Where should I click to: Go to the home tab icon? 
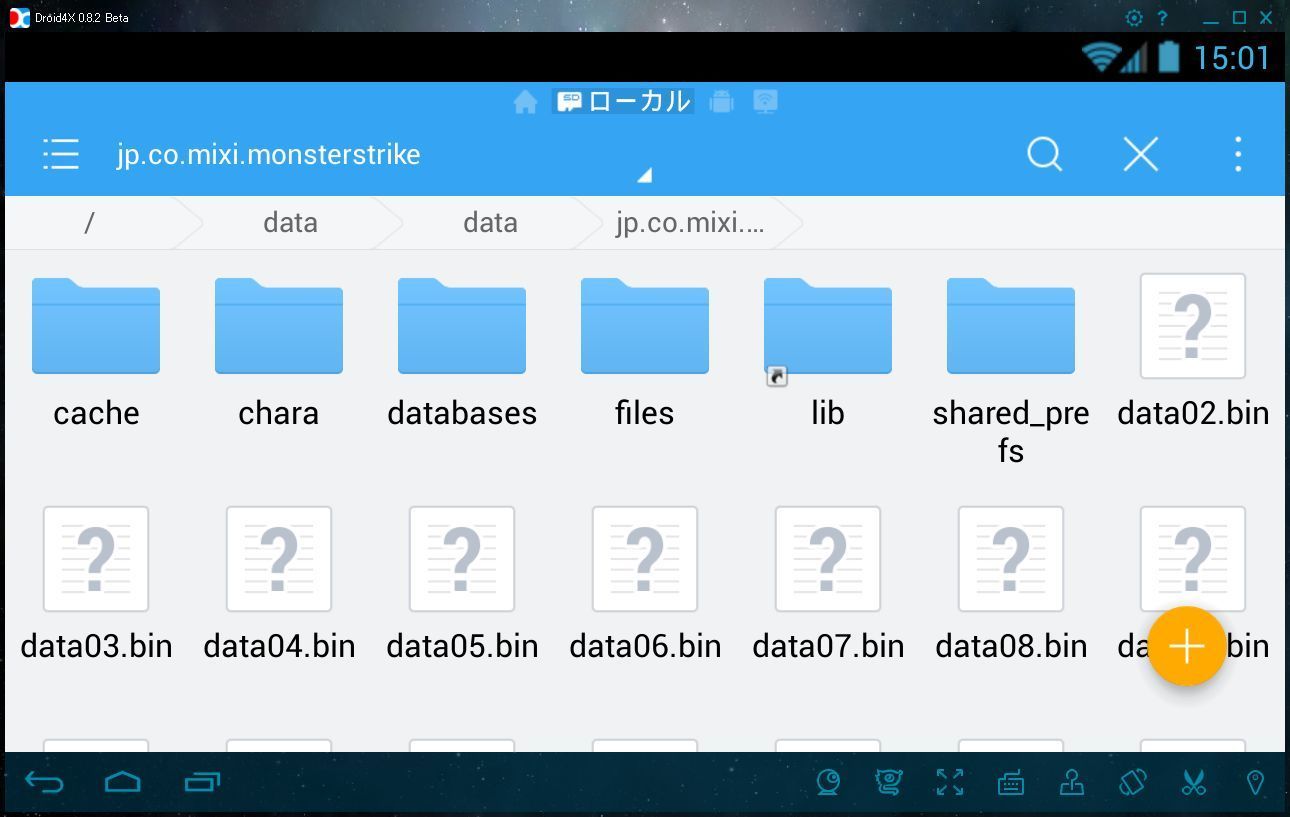click(525, 102)
